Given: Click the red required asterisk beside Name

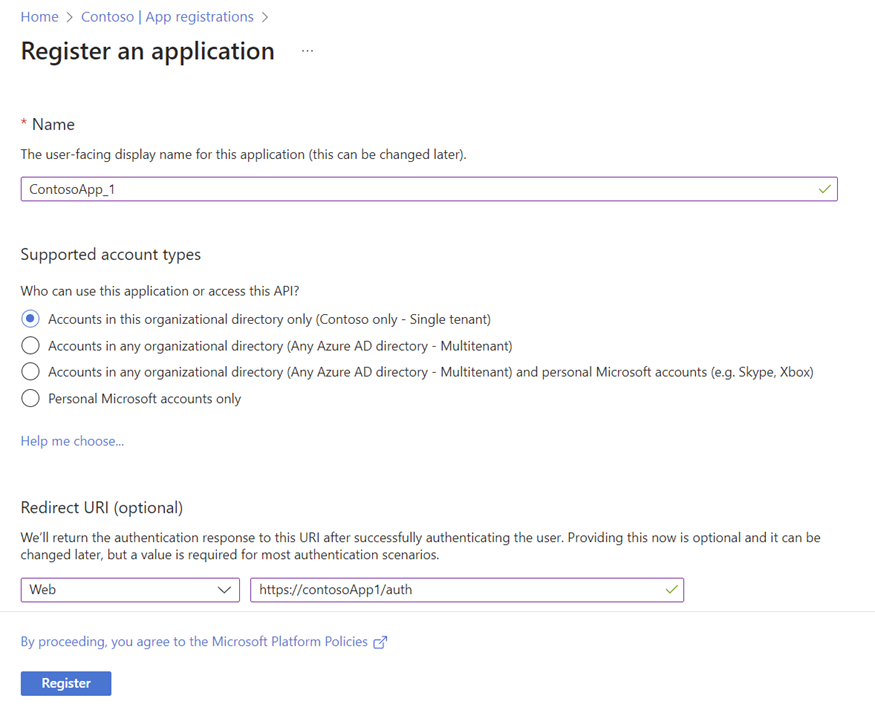Looking at the screenshot, I should click(24, 124).
